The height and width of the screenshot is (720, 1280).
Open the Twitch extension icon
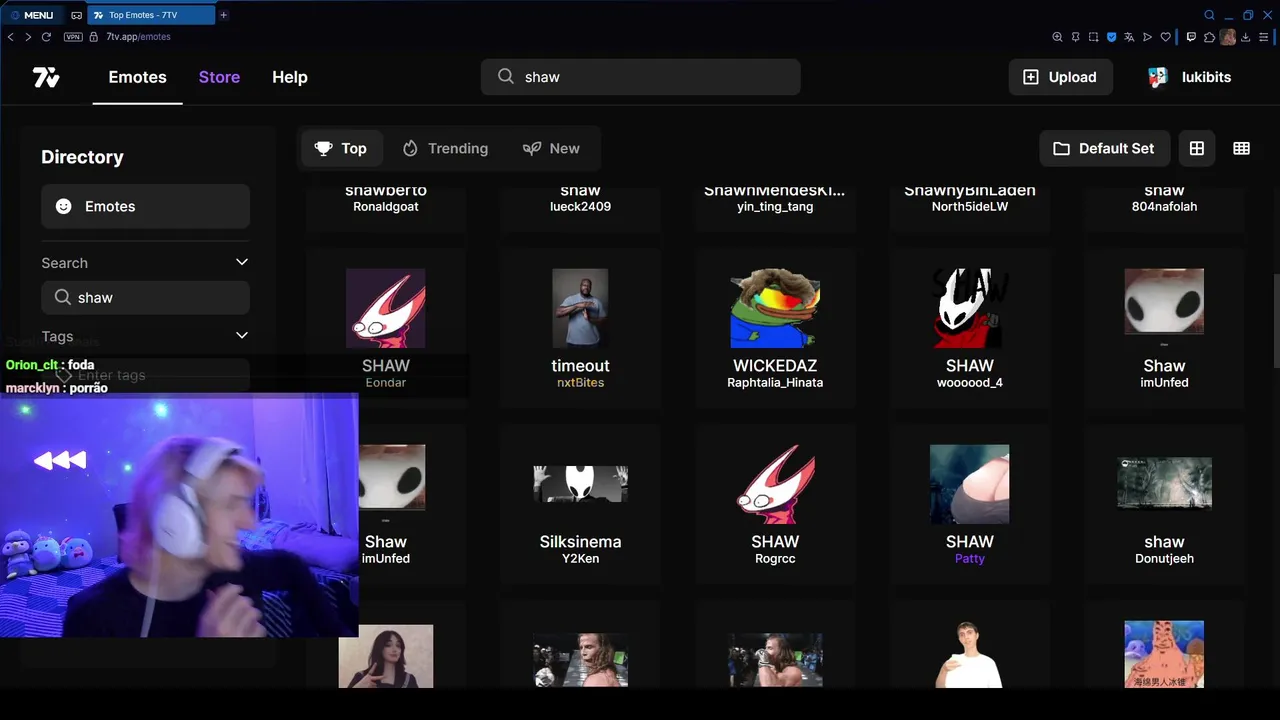tap(1191, 37)
